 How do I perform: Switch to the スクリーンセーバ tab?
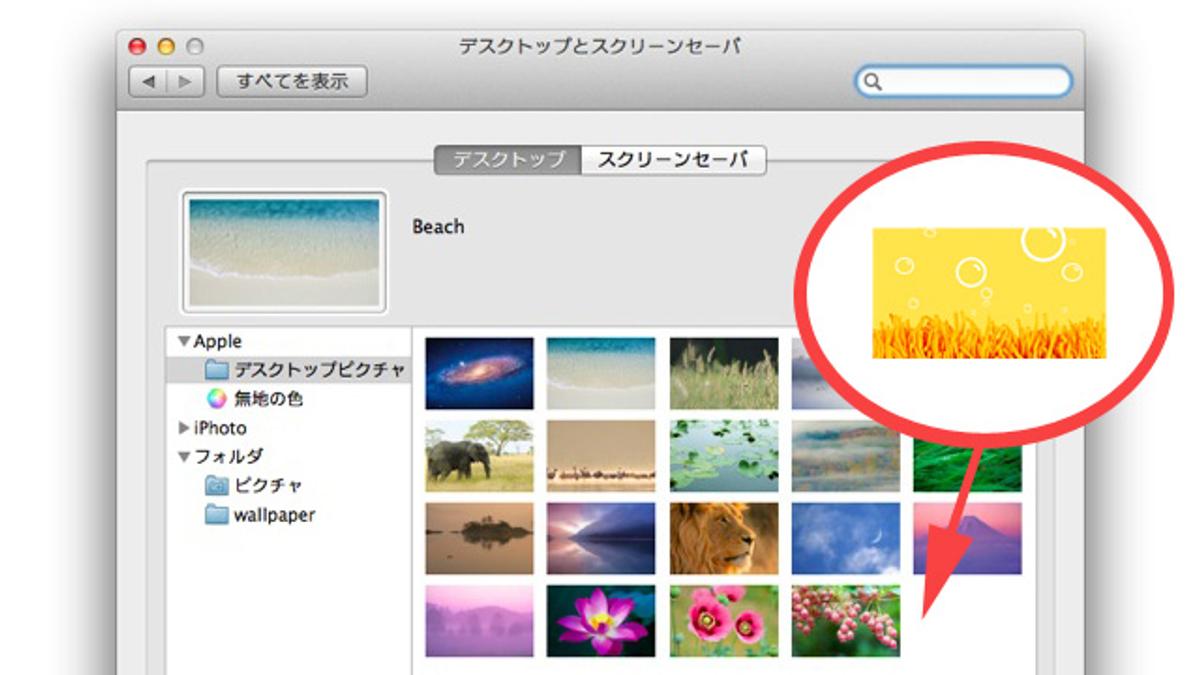(673, 160)
